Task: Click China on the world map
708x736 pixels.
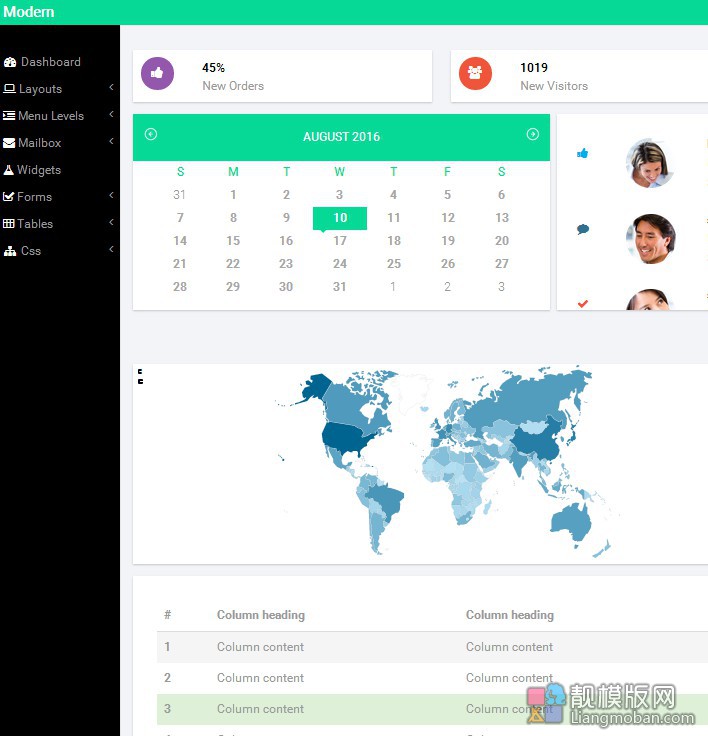Action: coord(540,441)
